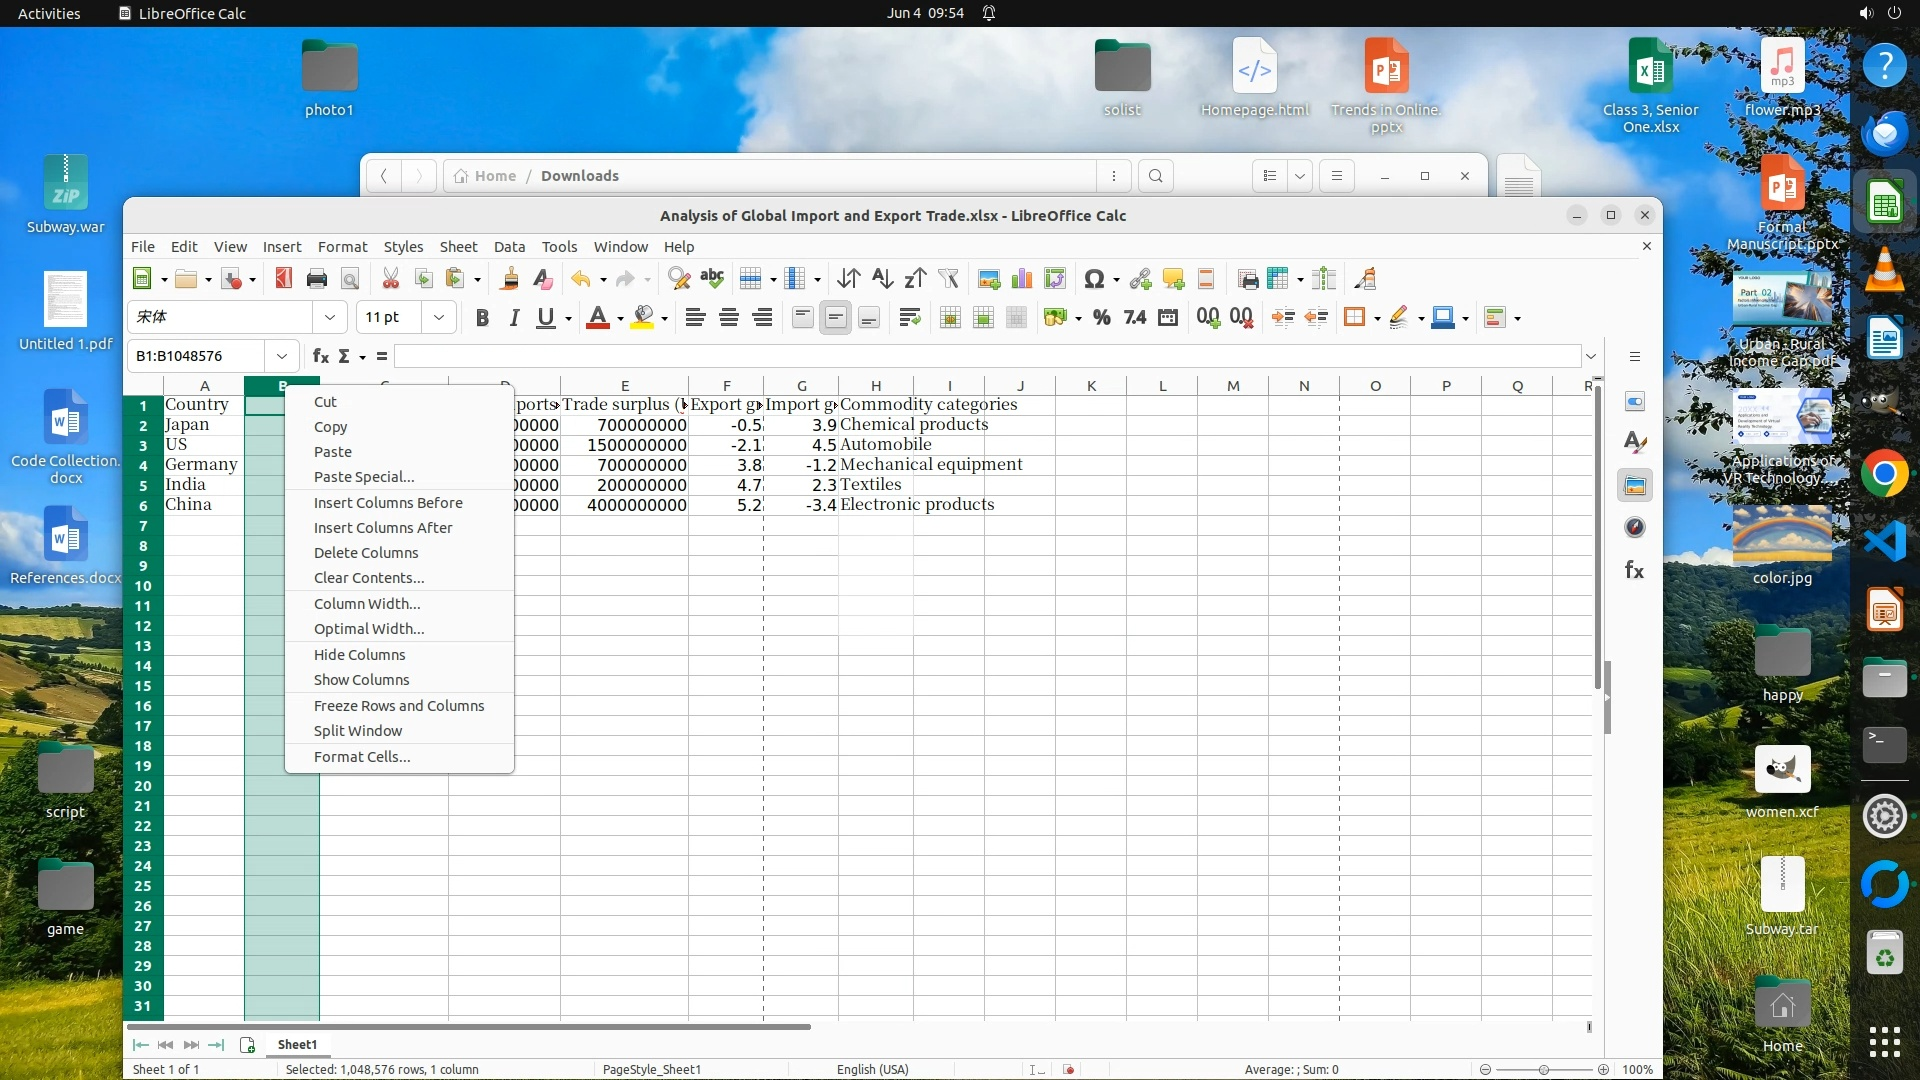This screenshot has width=1920, height=1080.
Task: Choose Delete Columns from context menu
Action: [x=366, y=553]
